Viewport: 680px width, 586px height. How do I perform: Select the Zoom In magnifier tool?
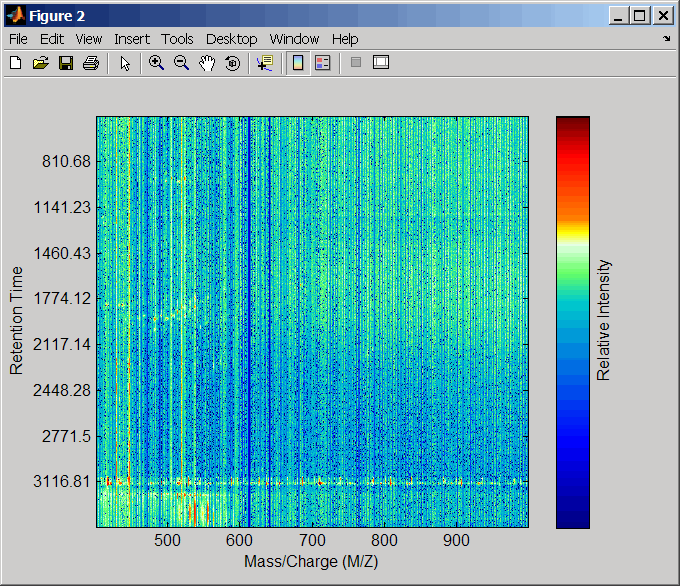(156, 63)
